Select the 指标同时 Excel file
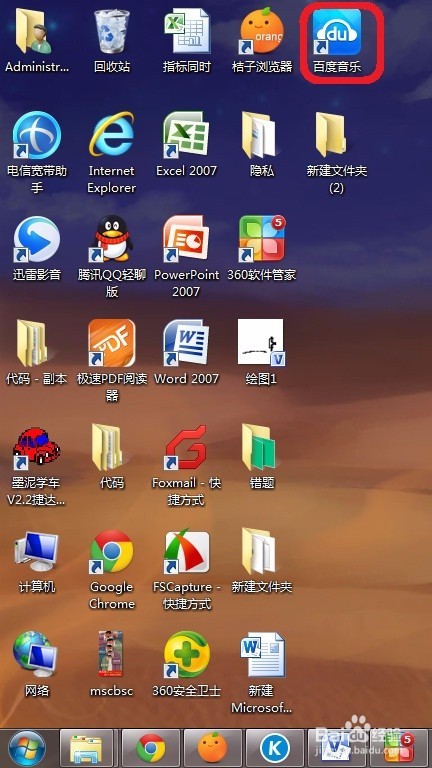This screenshot has height=768, width=432. pos(186,32)
